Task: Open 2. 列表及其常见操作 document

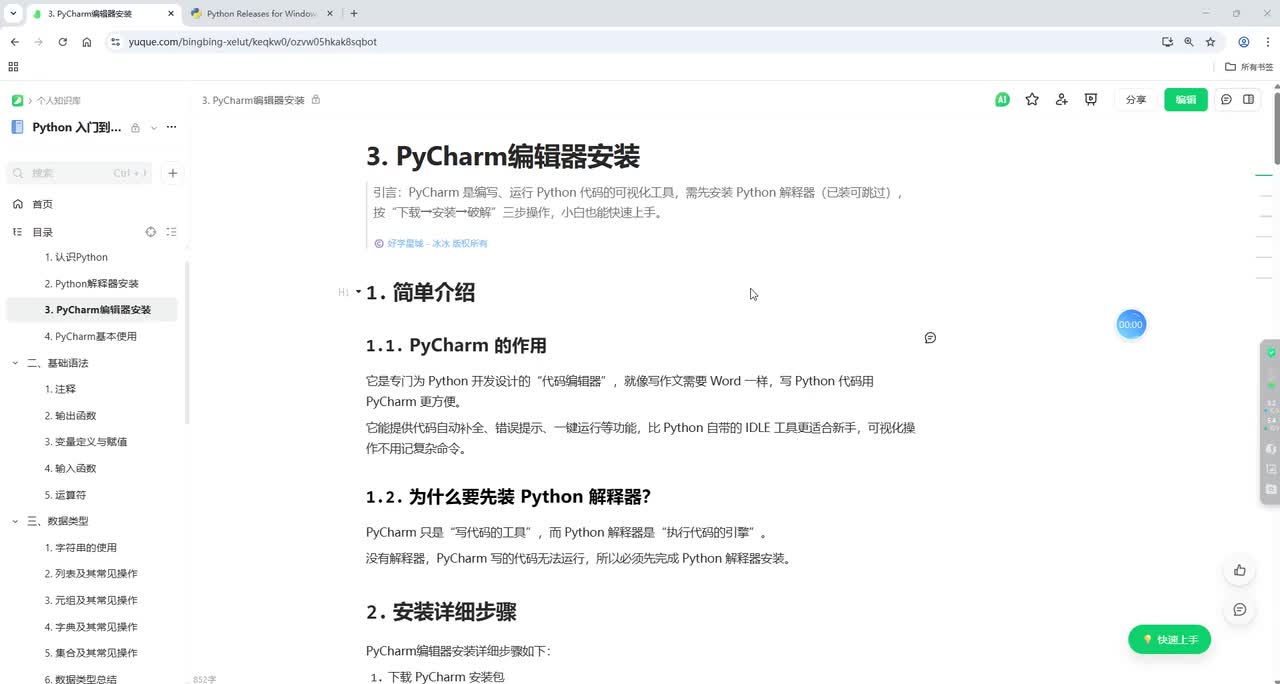Action: [91, 574]
